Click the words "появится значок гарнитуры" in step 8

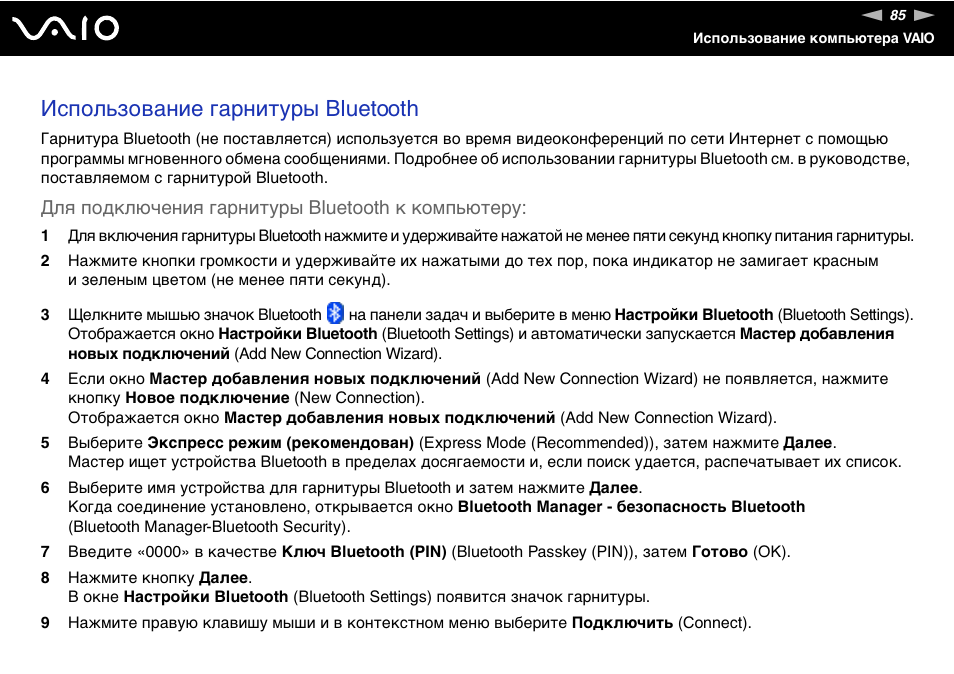pos(543,597)
